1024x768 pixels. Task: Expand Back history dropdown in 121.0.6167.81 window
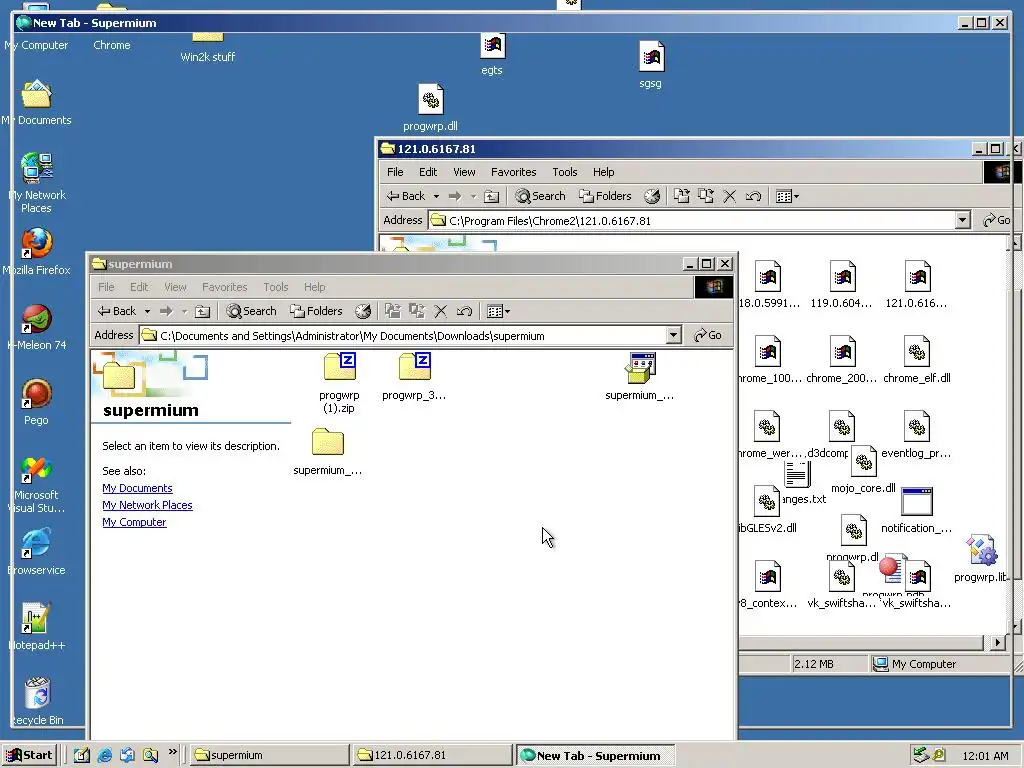(x=436, y=196)
